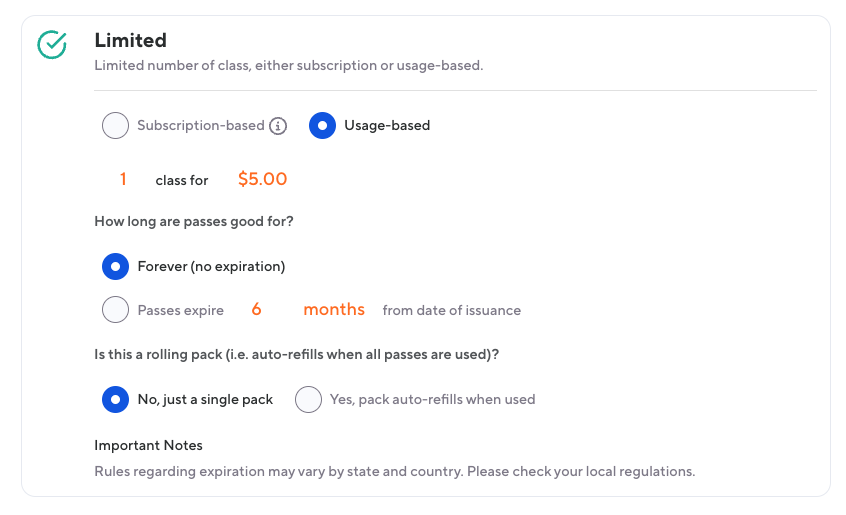Click the 'from date of issuance' text
The width and height of the screenshot is (846, 515).
click(451, 311)
